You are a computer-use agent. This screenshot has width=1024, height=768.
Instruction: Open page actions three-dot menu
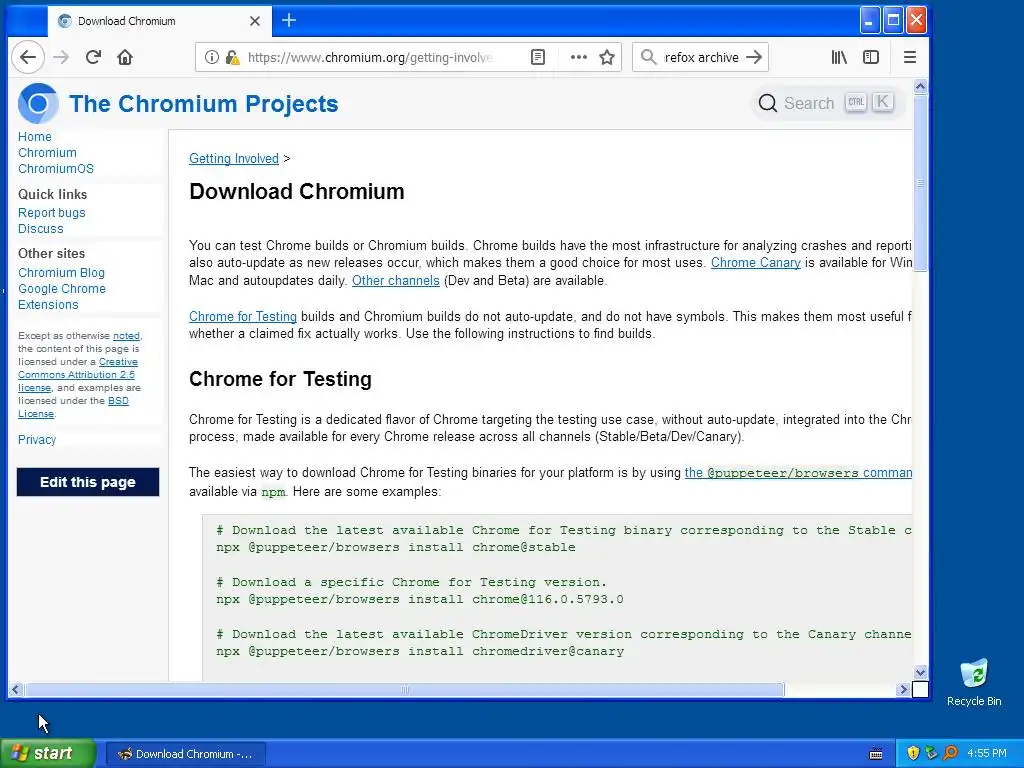[579, 57]
